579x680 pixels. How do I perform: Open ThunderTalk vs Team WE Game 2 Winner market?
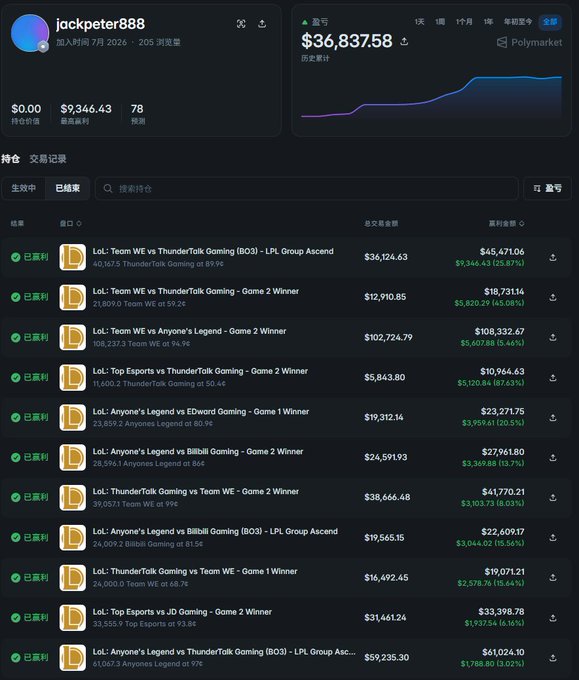[196, 491]
